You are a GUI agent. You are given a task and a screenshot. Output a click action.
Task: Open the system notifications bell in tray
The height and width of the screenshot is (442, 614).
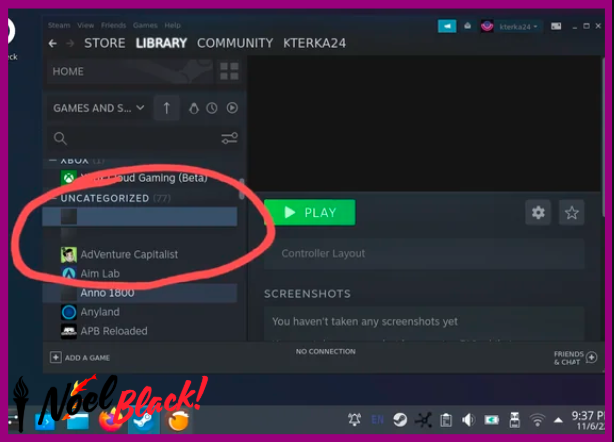354,420
